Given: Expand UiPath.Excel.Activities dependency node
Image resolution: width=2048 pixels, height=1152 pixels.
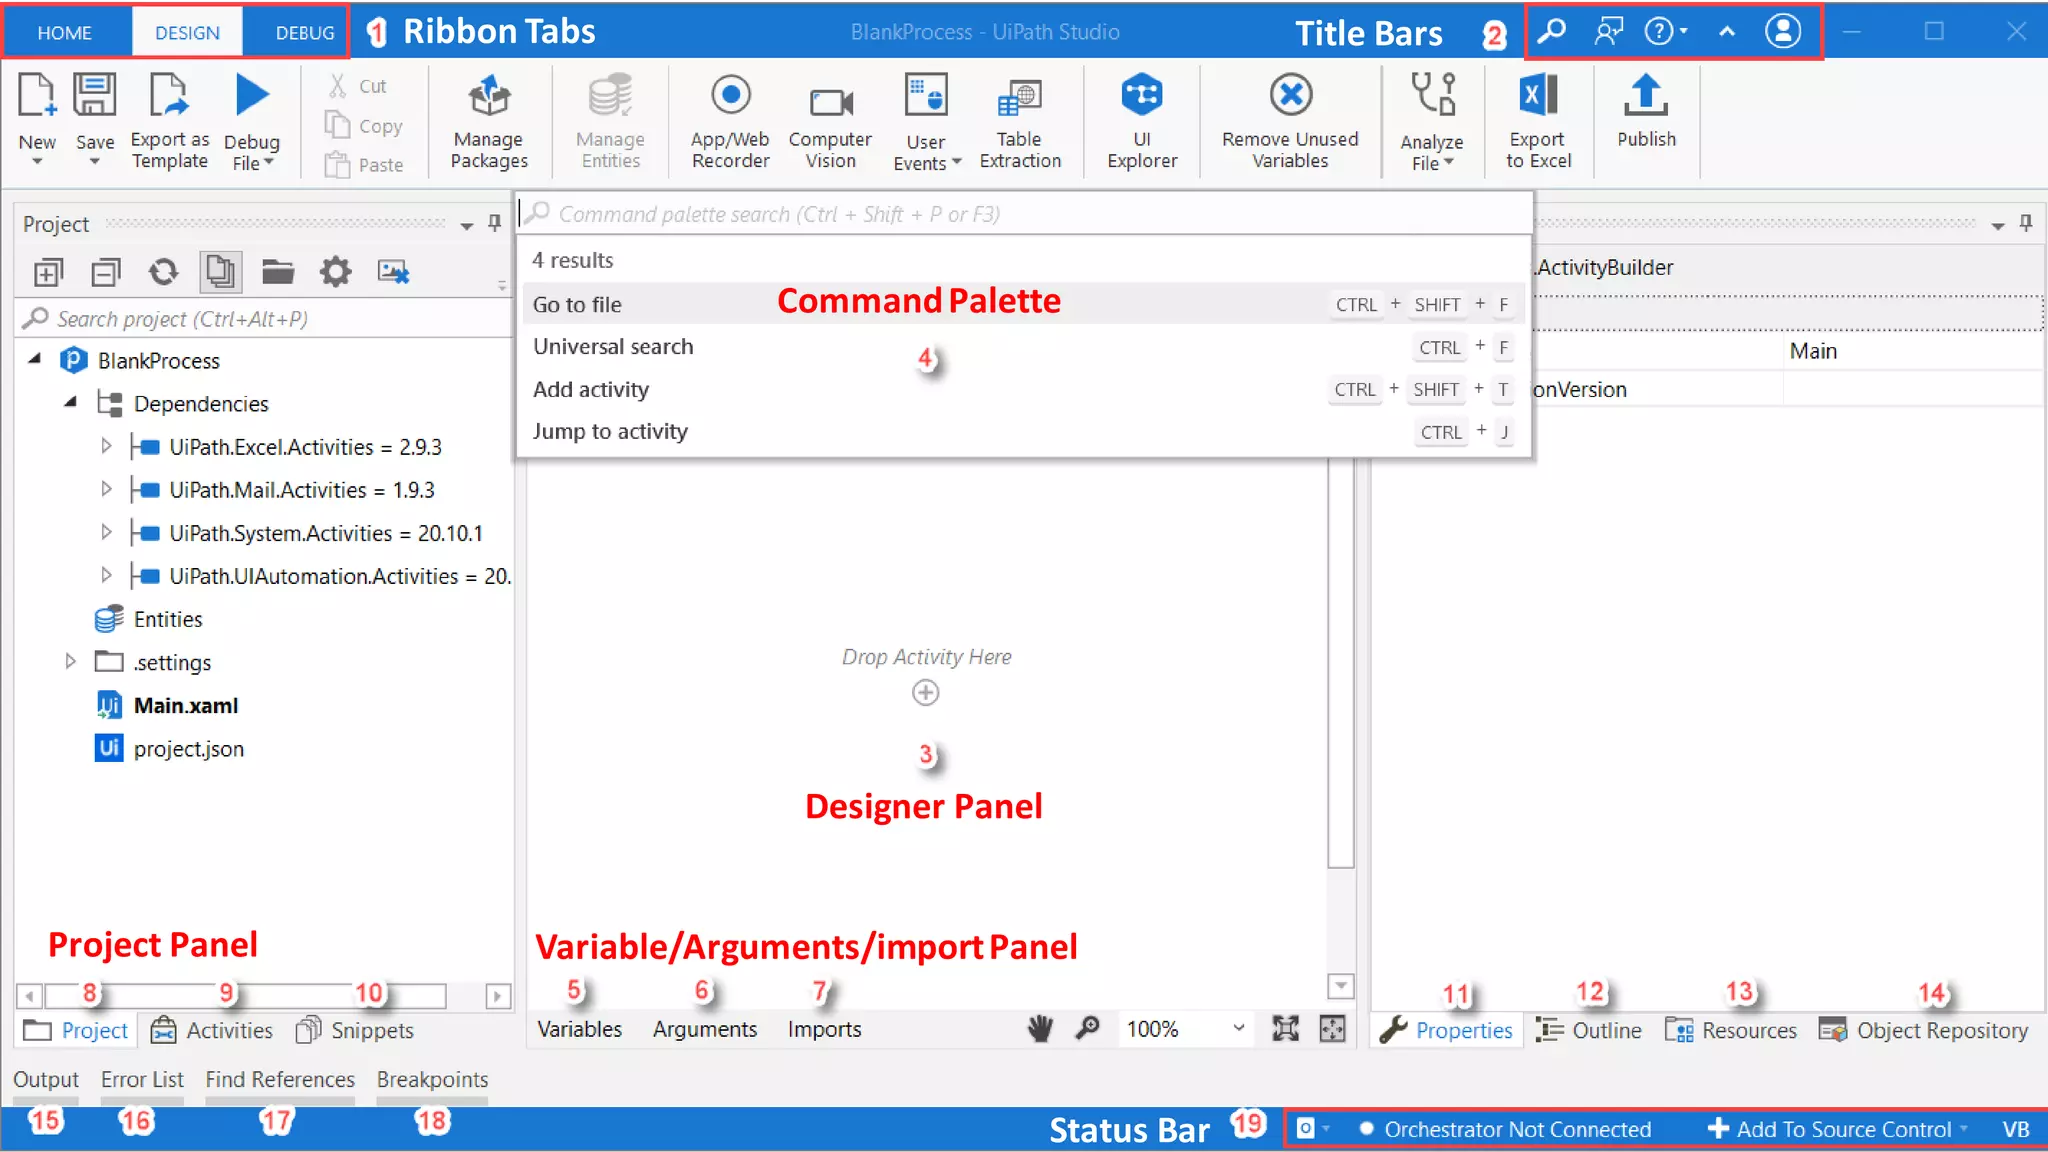Looking at the screenshot, I should (106, 446).
